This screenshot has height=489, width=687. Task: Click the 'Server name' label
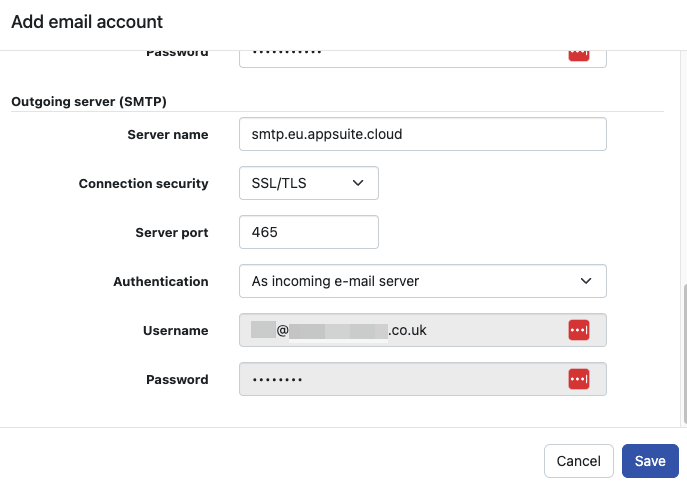[x=167, y=134]
